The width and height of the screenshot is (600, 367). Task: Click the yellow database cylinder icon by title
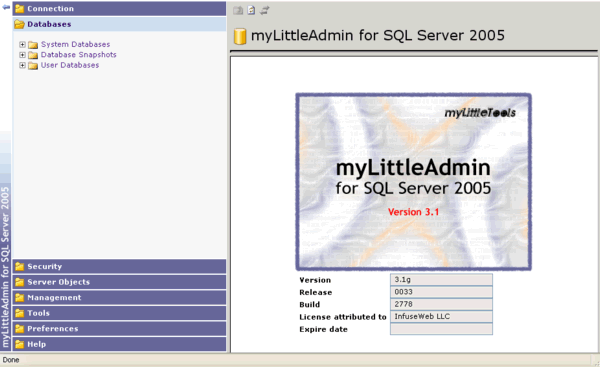click(240, 36)
